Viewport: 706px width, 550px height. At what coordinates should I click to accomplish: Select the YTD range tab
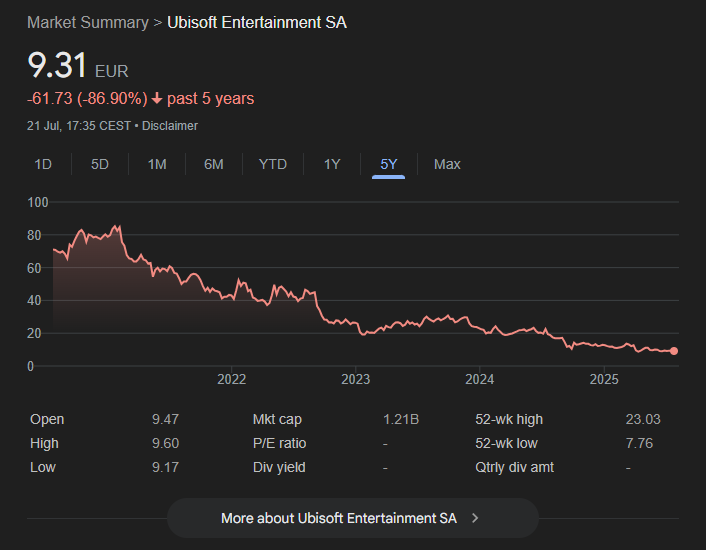273,164
